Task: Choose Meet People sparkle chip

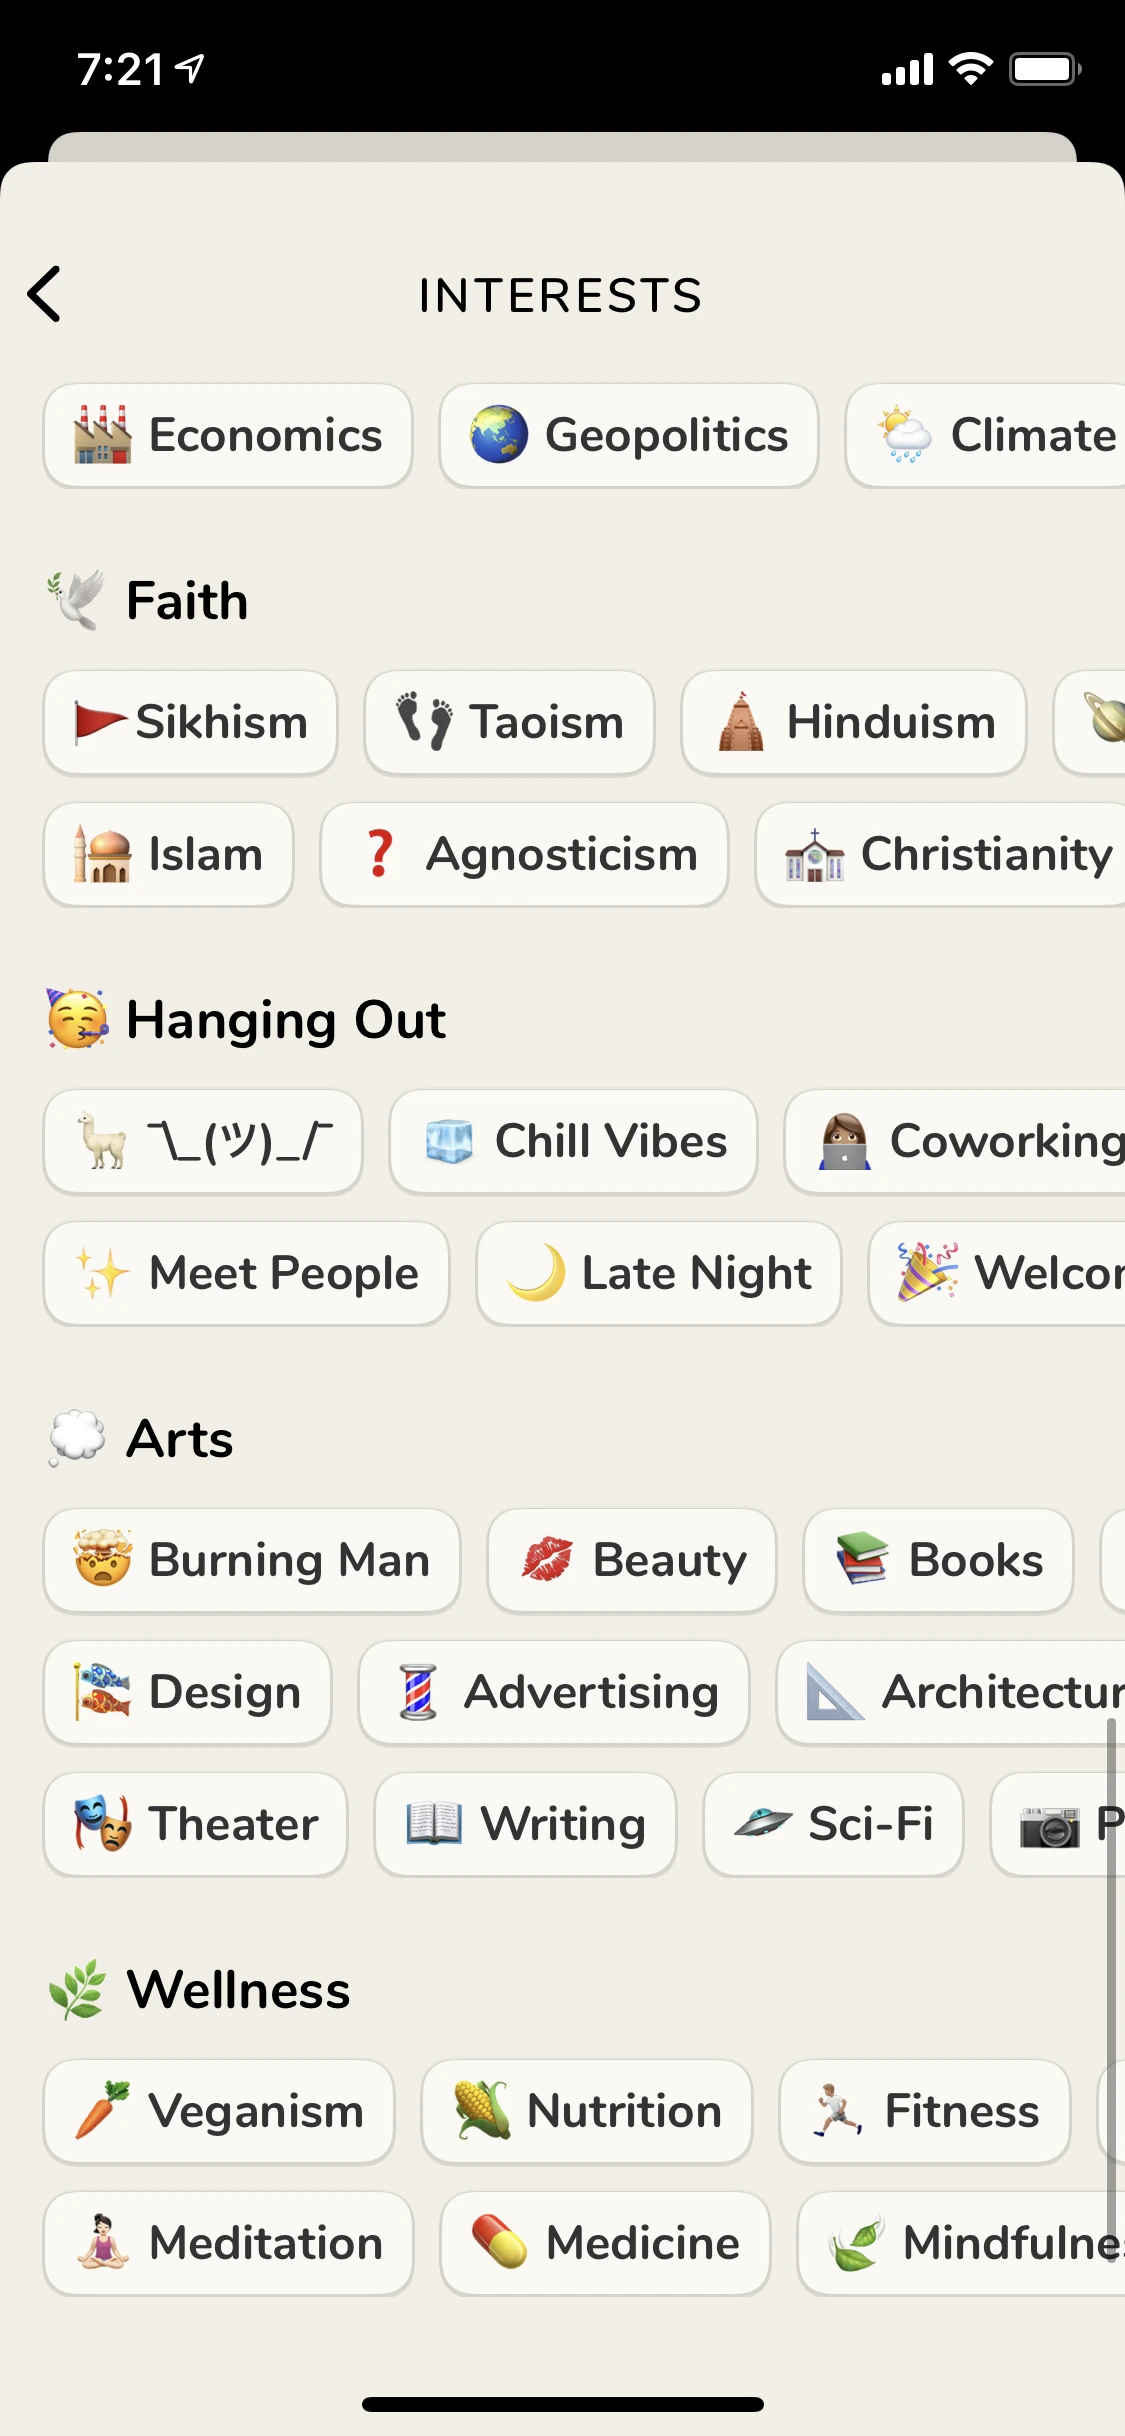Action: pyautogui.click(x=247, y=1274)
